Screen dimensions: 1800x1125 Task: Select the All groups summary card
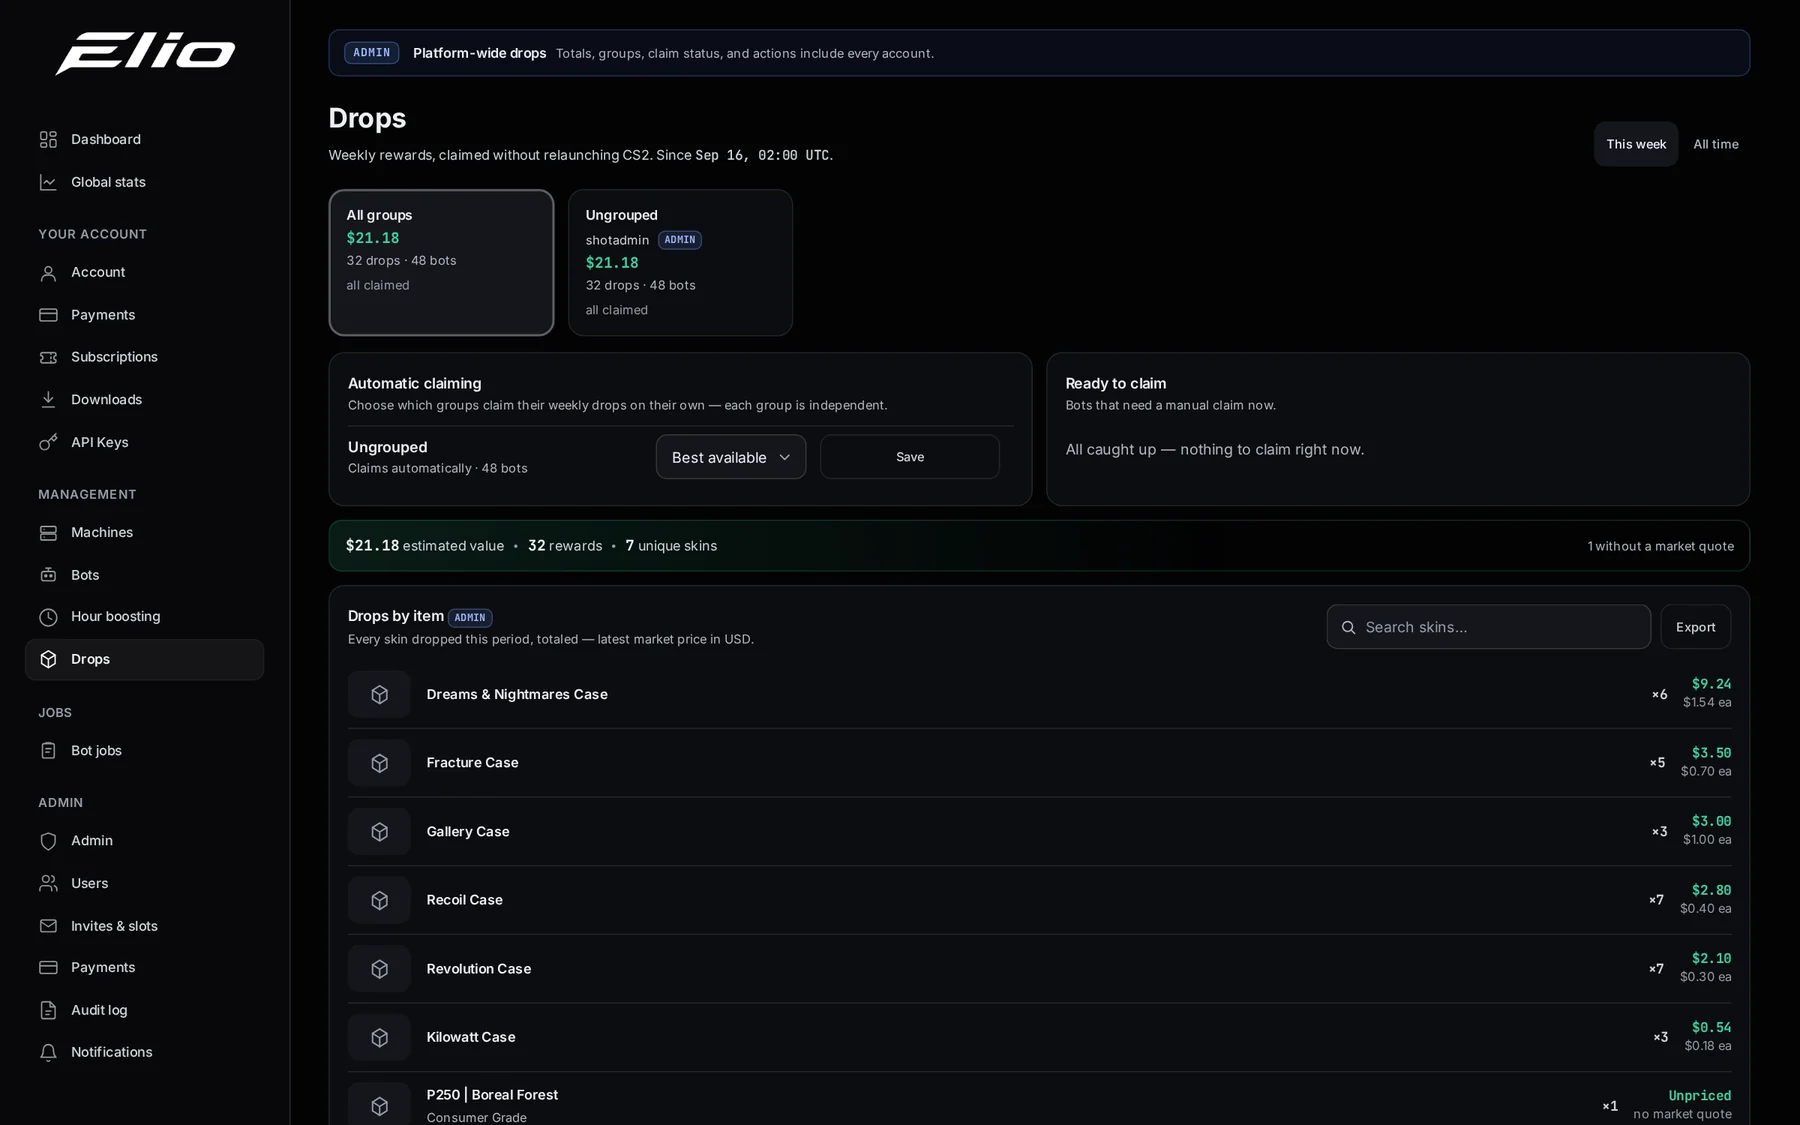(441, 263)
